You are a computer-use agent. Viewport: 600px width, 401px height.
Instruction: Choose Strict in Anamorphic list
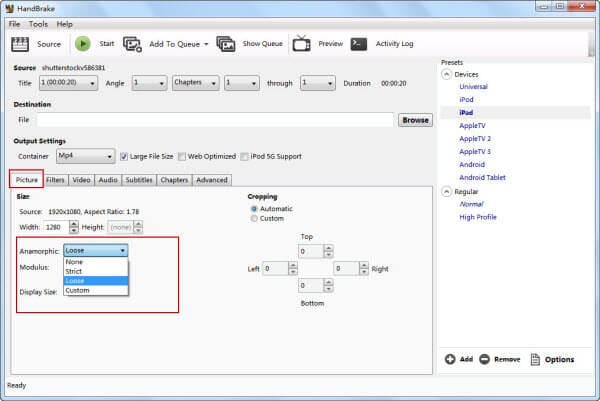point(96,271)
